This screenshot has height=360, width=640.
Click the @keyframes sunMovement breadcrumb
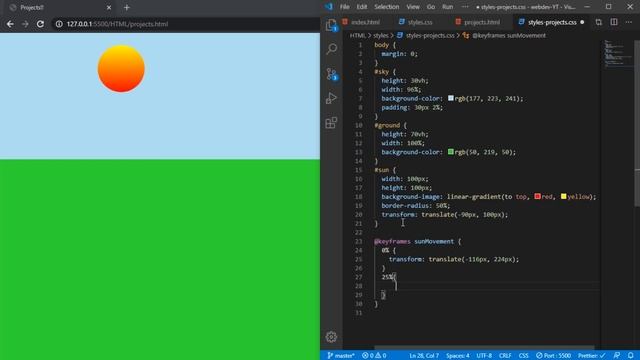[x=509, y=36]
